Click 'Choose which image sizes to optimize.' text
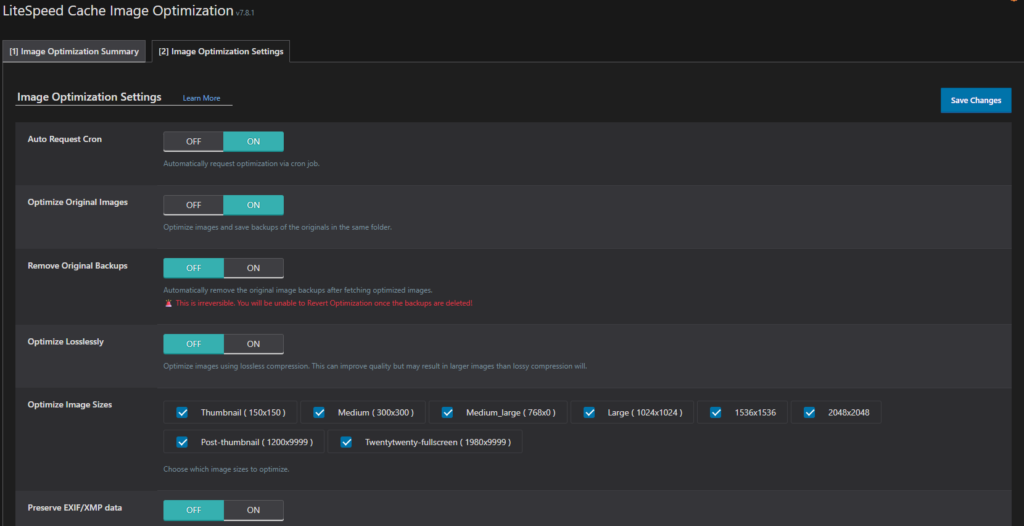Image resolution: width=1024 pixels, height=526 pixels. click(x=226, y=469)
